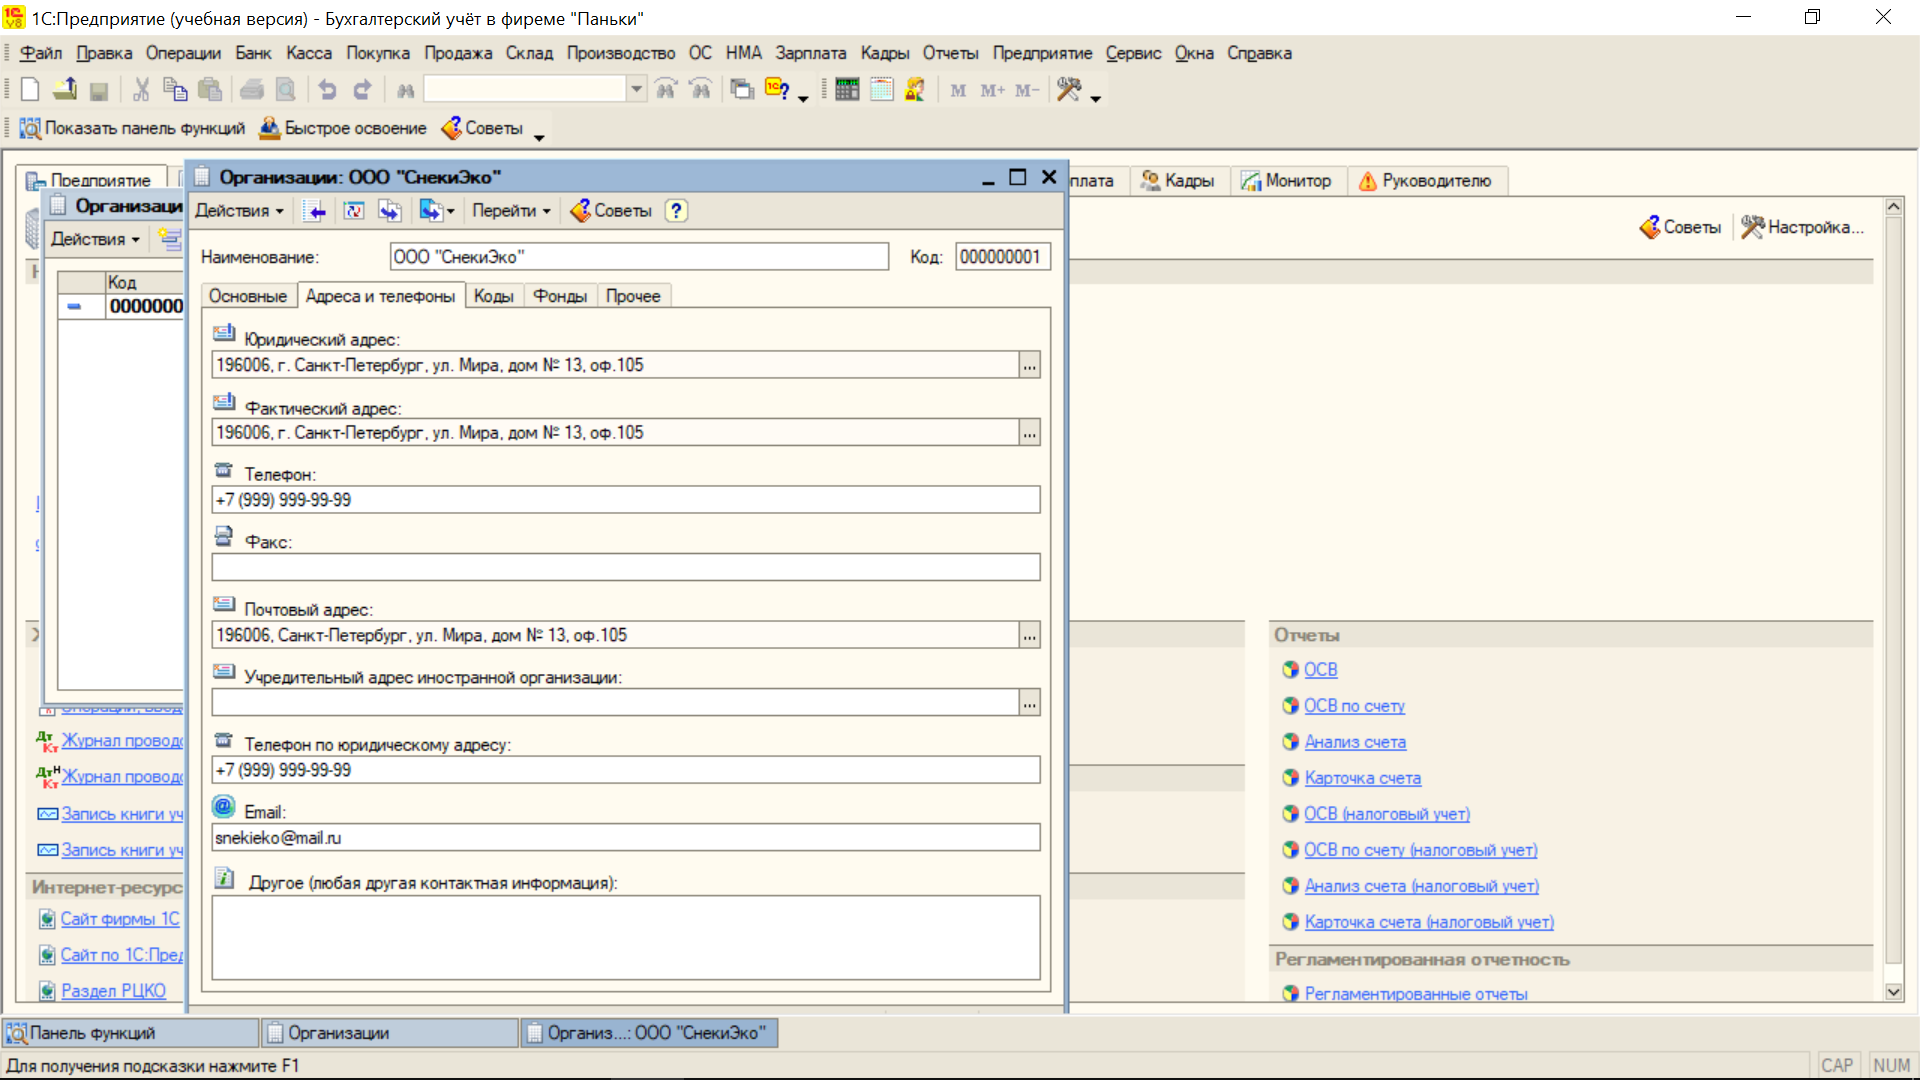
Task: Open Действия dropdown in organization form
Action: [x=239, y=211]
